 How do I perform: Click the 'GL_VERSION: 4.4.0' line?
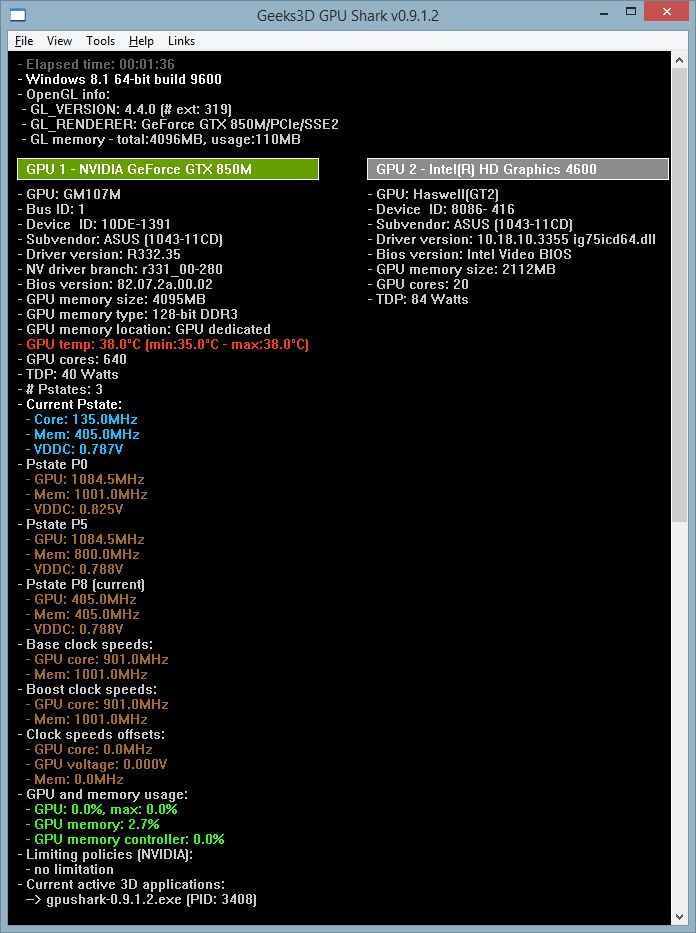coord(127,109)
